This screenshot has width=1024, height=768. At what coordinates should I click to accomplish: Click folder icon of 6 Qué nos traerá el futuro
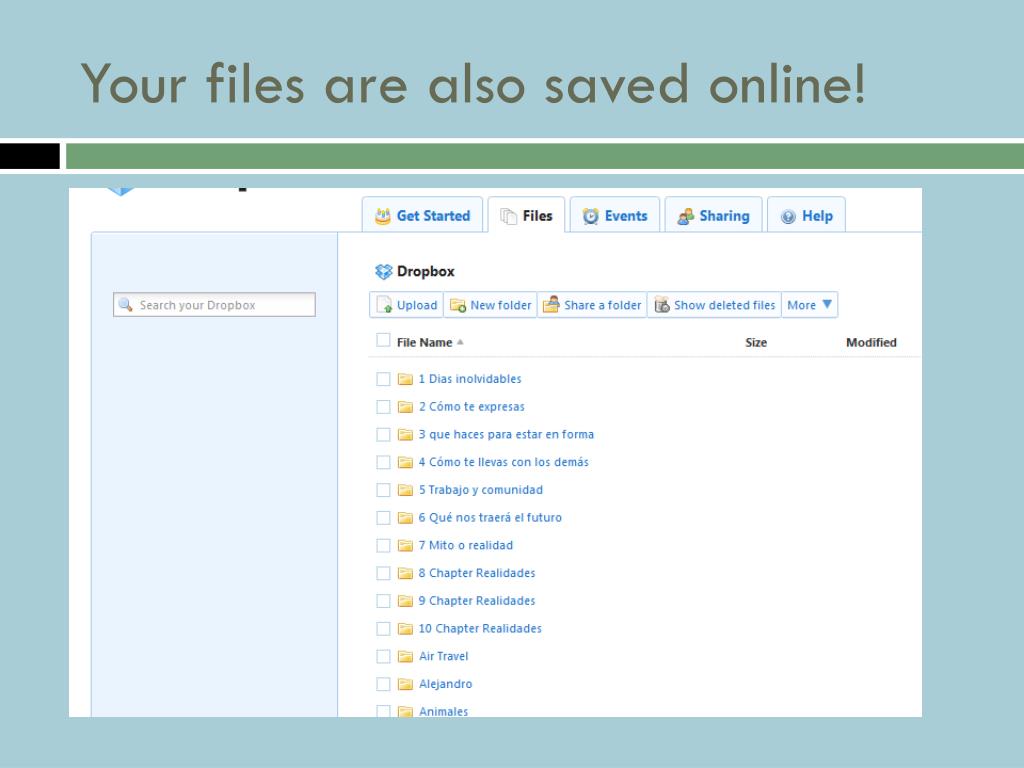point(406,518)
